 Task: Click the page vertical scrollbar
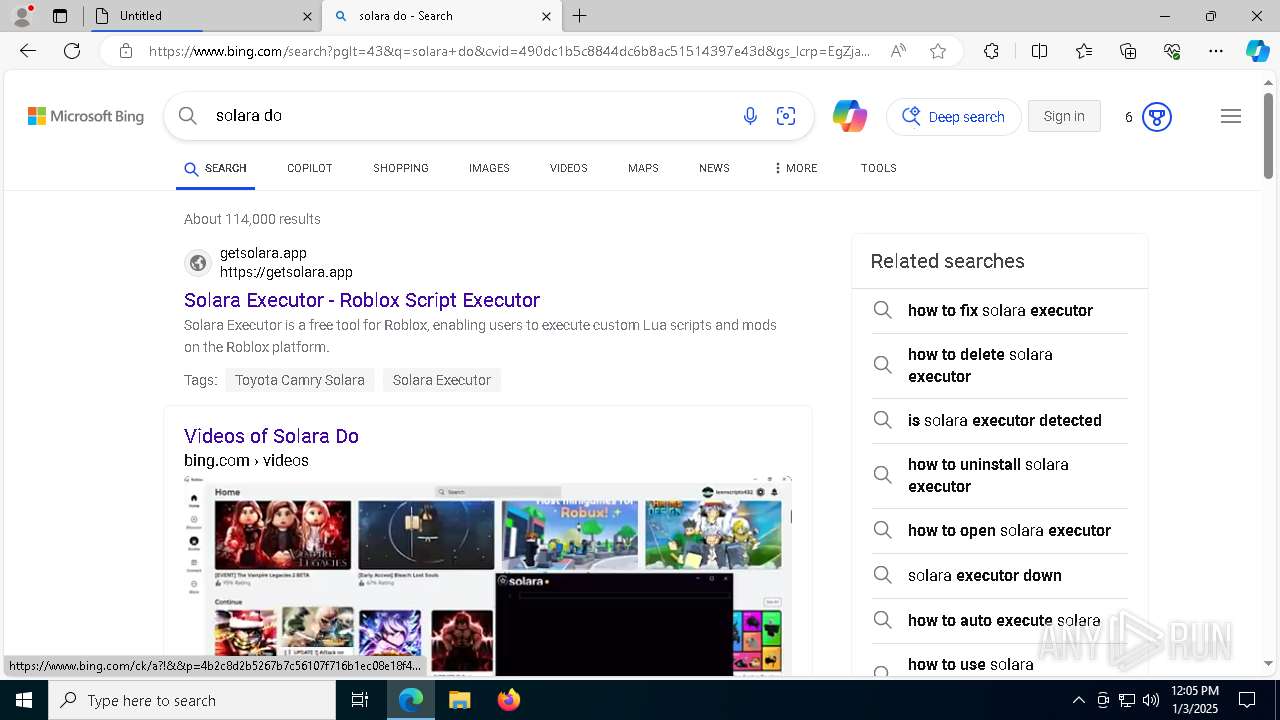point(1269,136)
